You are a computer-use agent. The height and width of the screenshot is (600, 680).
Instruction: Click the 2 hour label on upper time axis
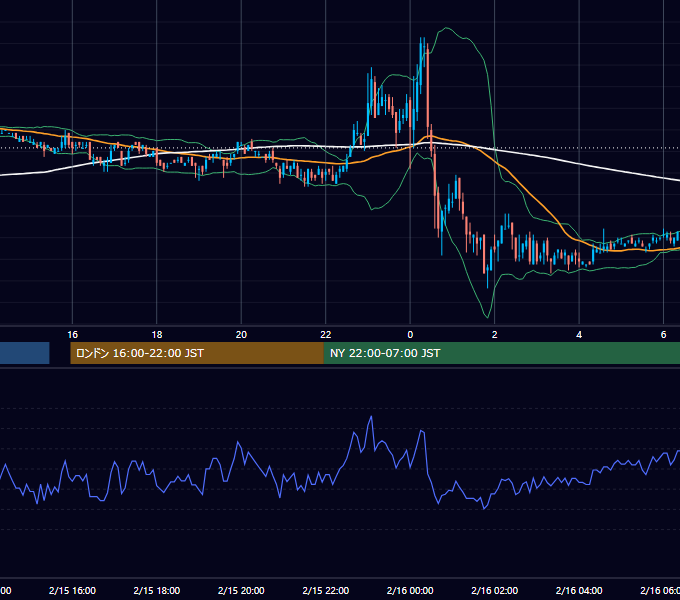494,335
